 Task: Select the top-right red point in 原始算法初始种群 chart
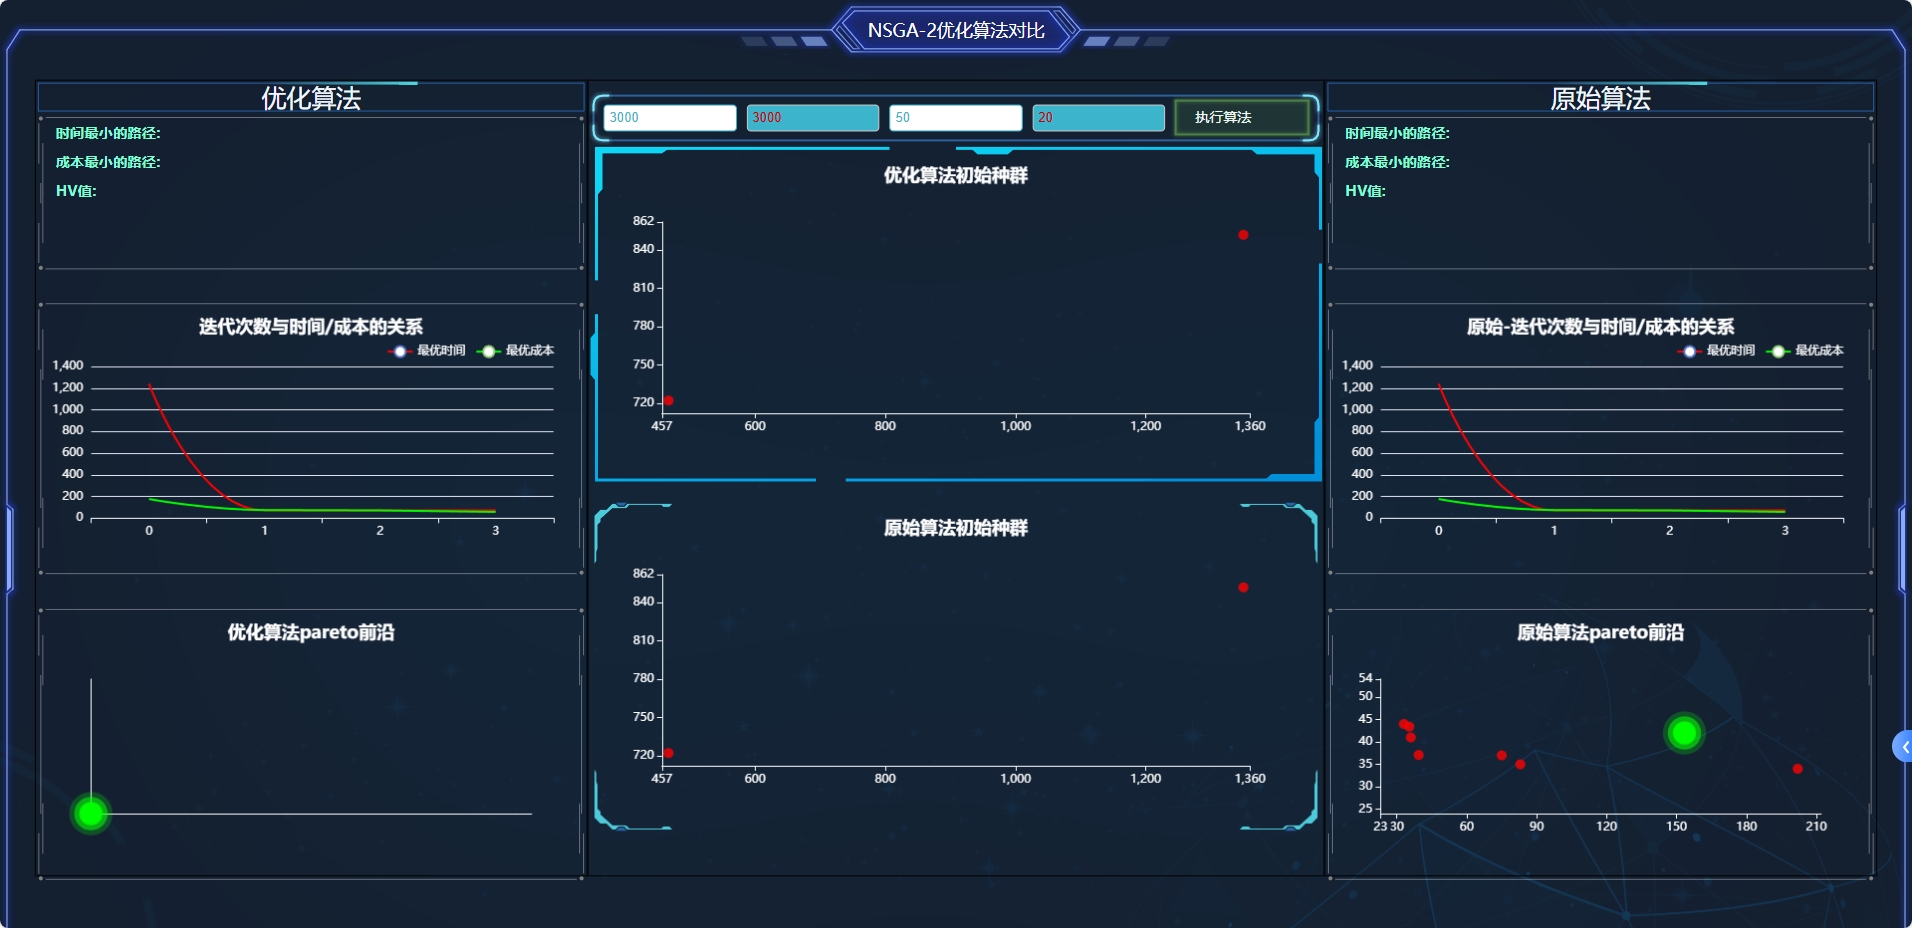point(1243,588)
